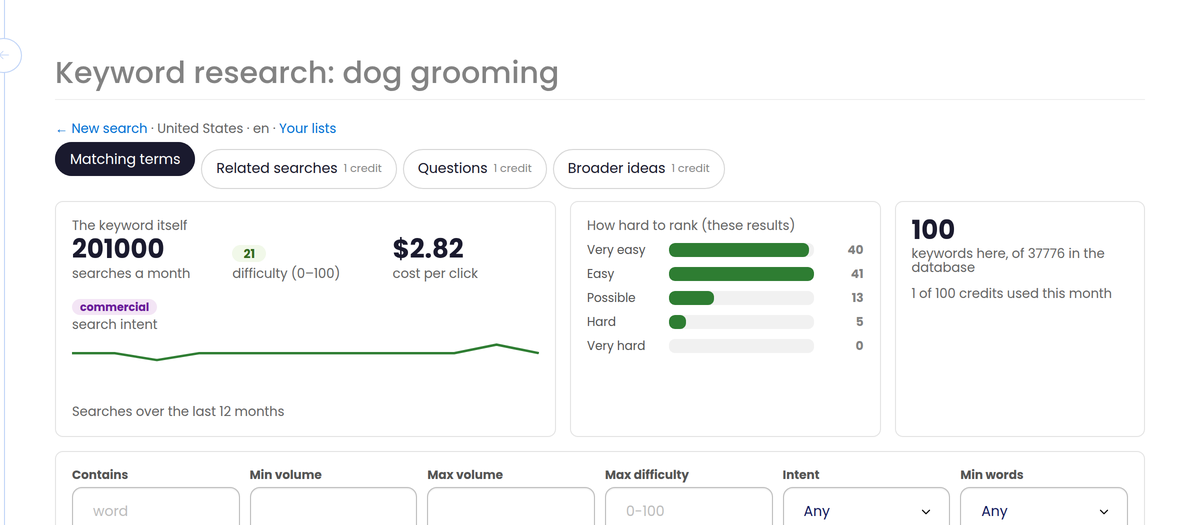The image size is (1195, 525).
Task: Click the Possible count 13
Action: click(x=857, y=298)
